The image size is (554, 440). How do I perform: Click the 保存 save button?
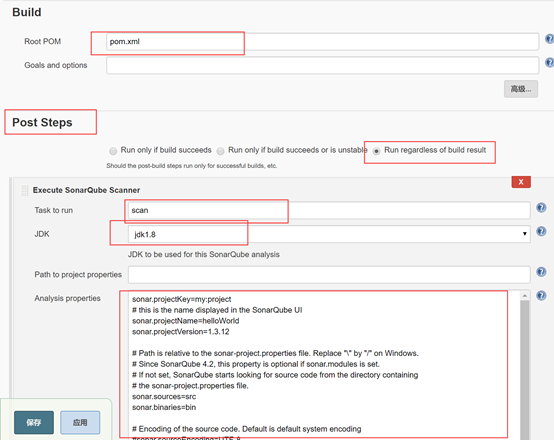pos(34,422)
